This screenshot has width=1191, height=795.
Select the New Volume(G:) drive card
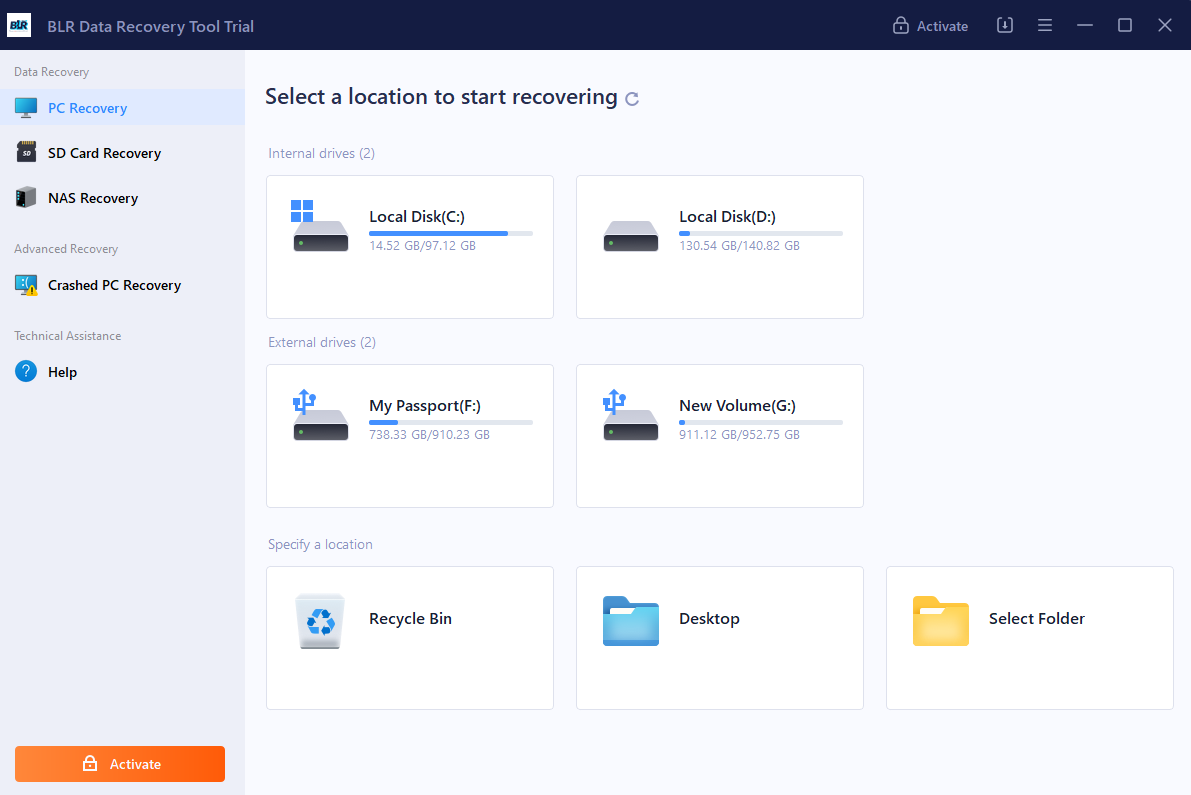tap(719, 436)
